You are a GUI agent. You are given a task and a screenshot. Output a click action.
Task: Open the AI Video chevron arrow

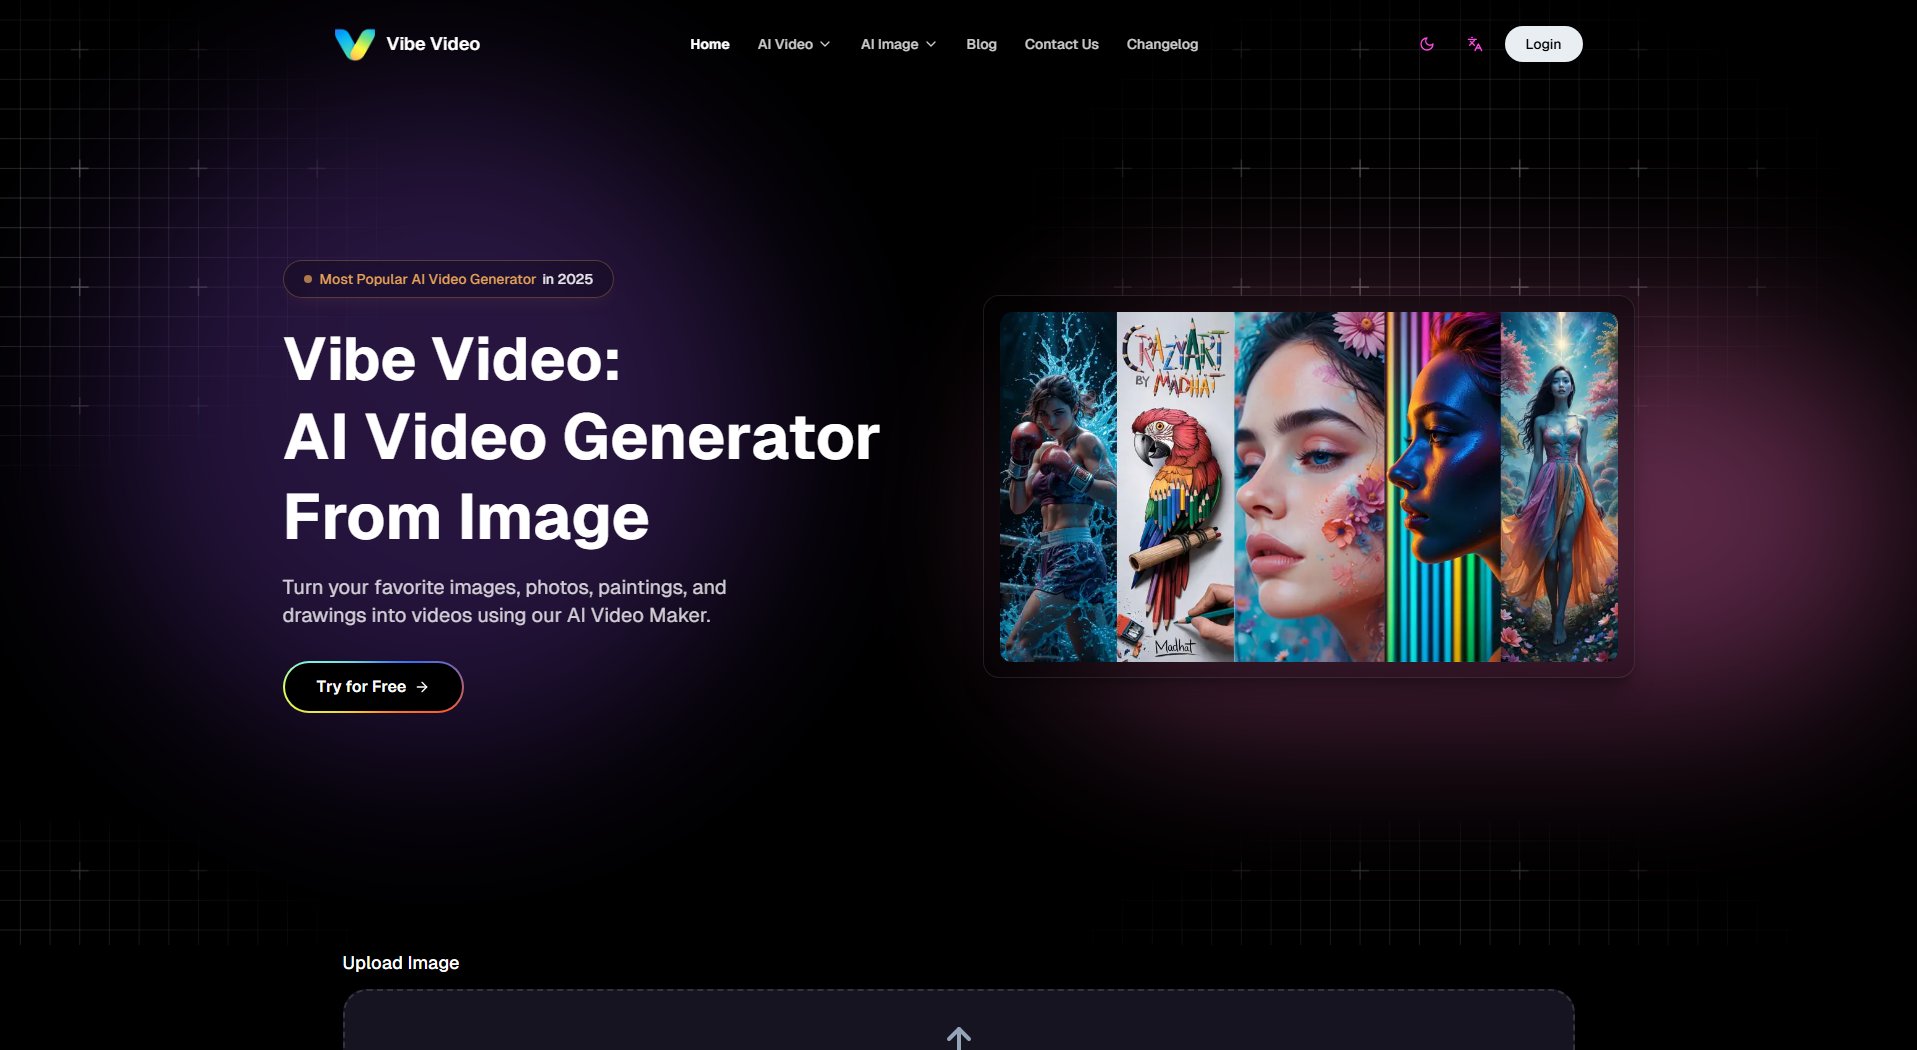click(x=826, y=44)
